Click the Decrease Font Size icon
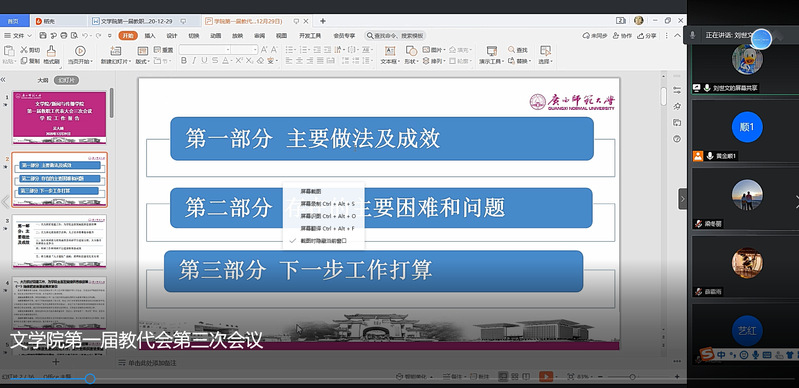Screen dimensions: 799x388 (x=274, y=49)
